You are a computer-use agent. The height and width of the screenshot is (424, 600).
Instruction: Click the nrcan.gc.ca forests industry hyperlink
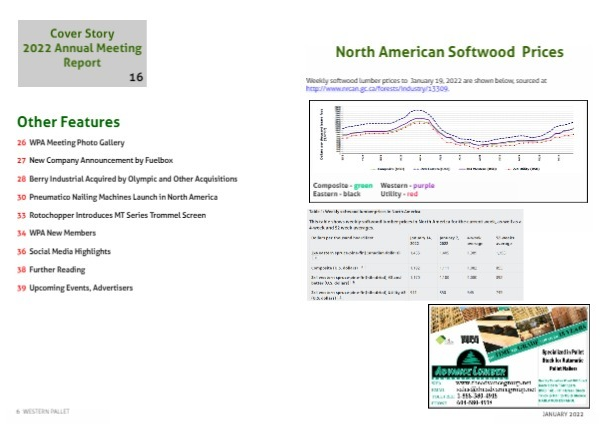[x=377, y=88]
